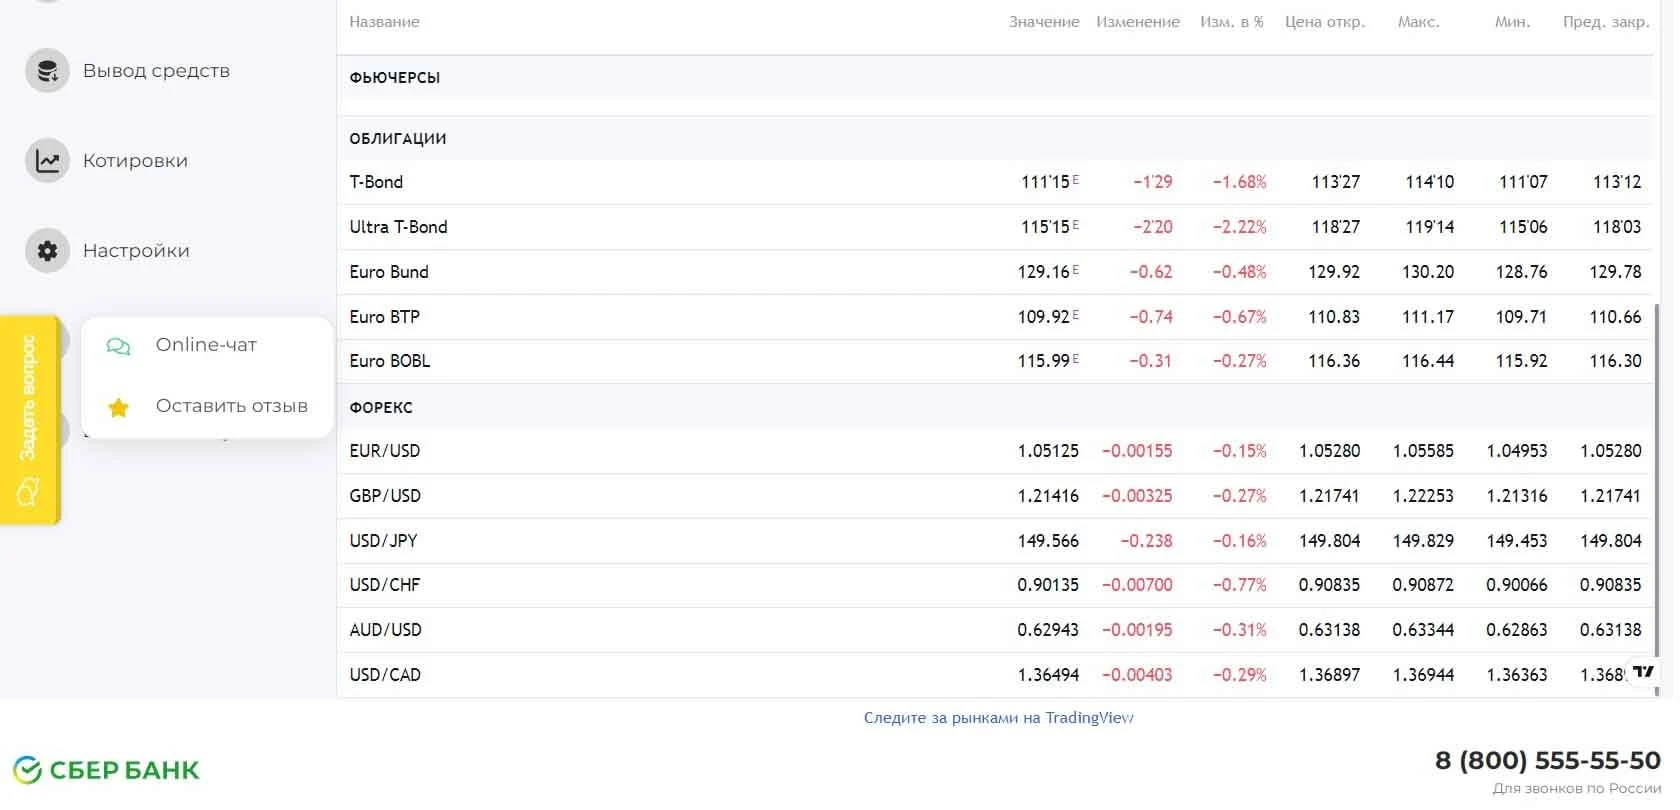Click the quotes table vertical scrollbar
Image resolution: width=1680 pixels, height=810 pixels.
[x=1657, y=500]
